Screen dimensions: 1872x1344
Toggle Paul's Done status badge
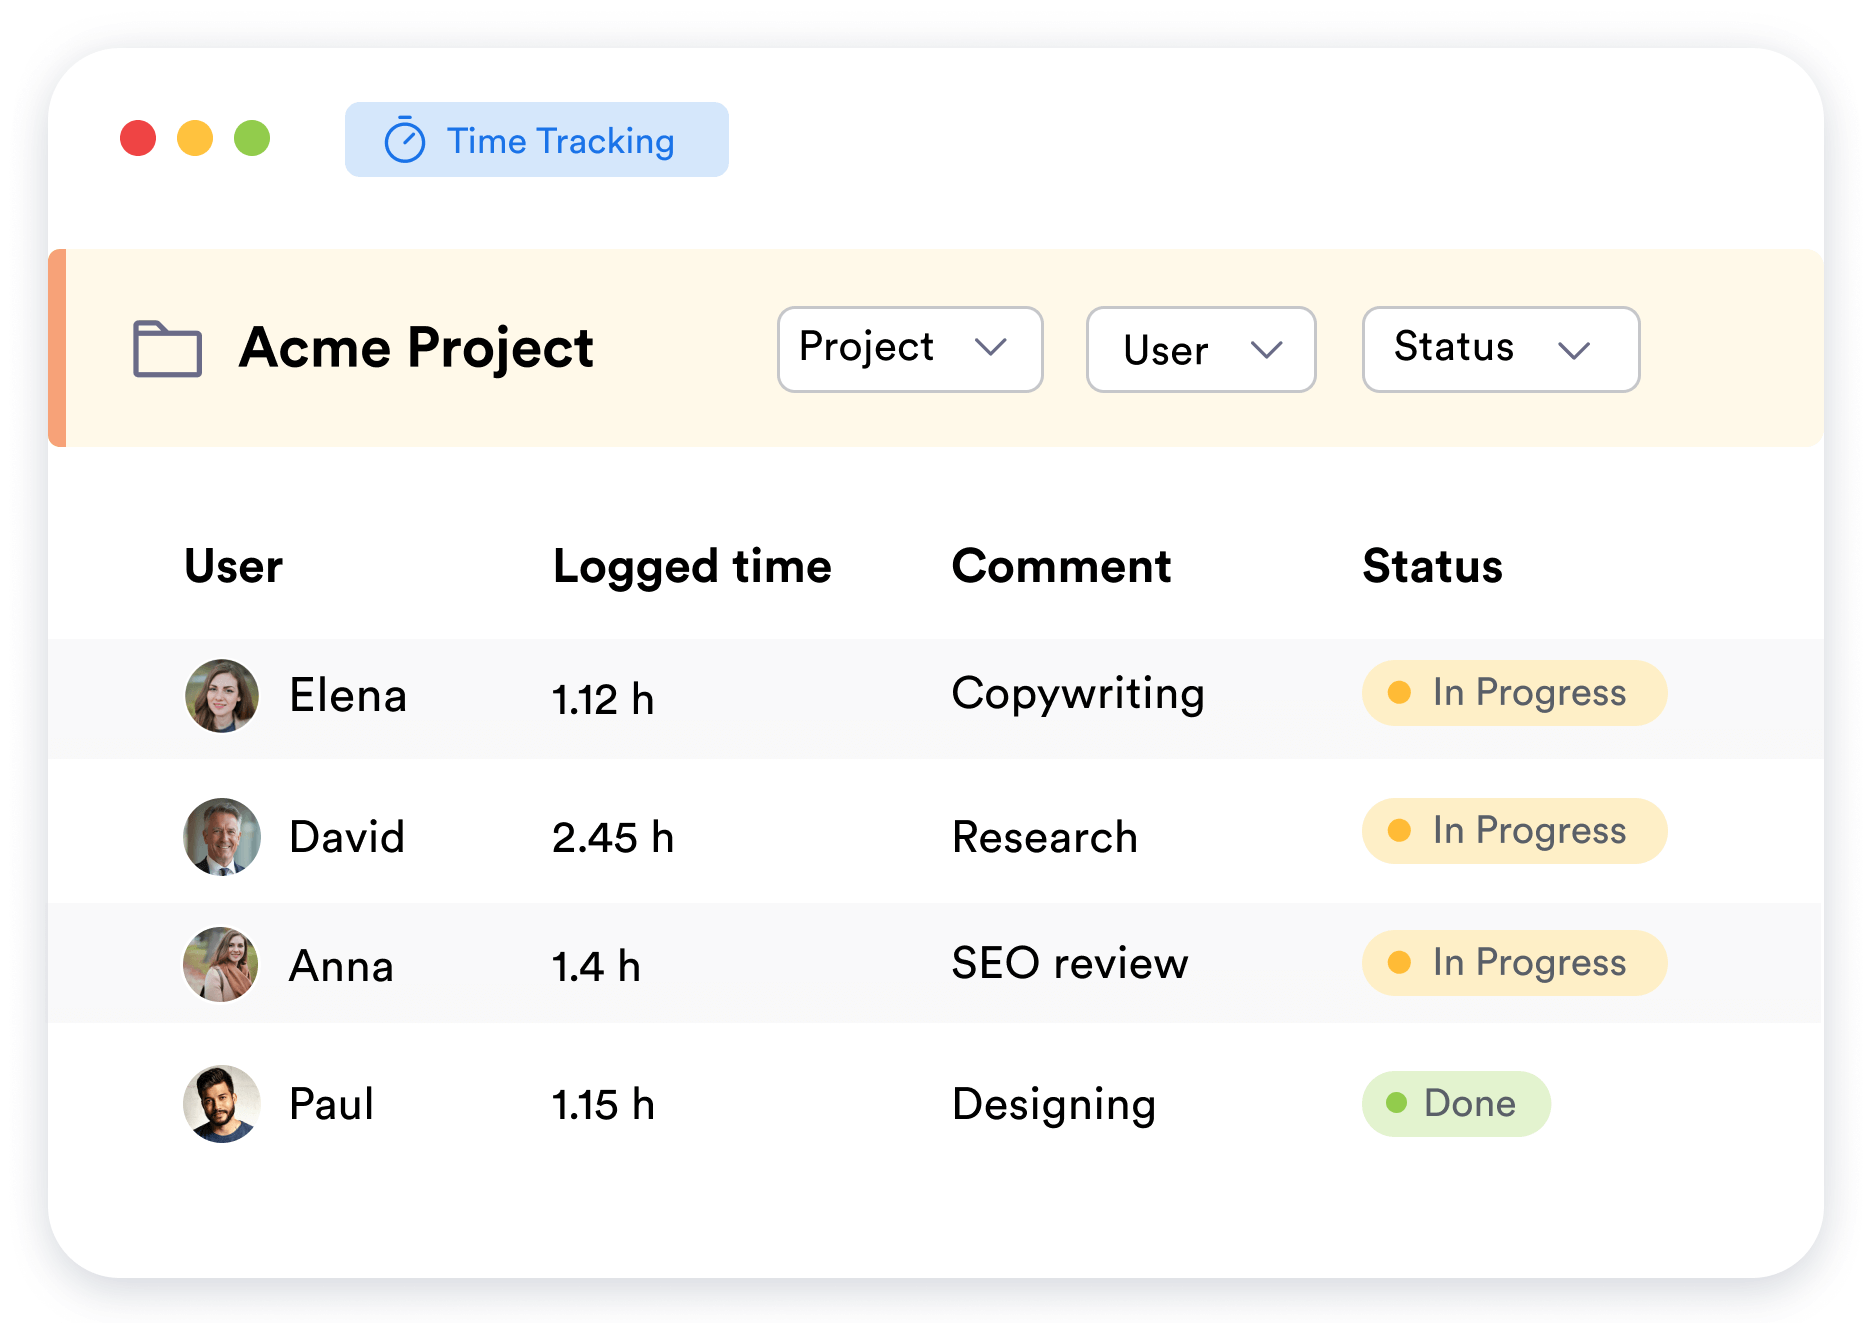point(1456,1103)
